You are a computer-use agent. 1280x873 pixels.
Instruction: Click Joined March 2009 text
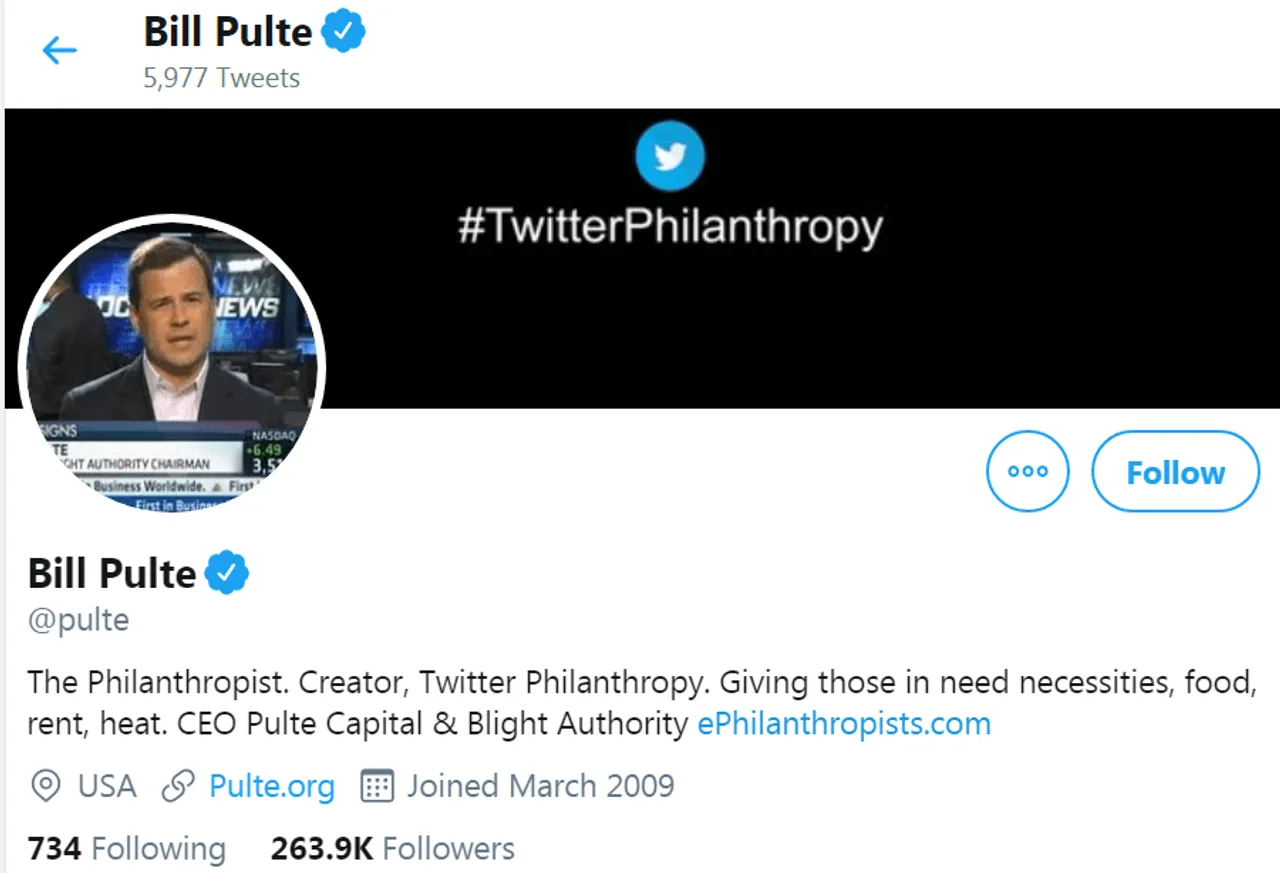tap(540, 786)
